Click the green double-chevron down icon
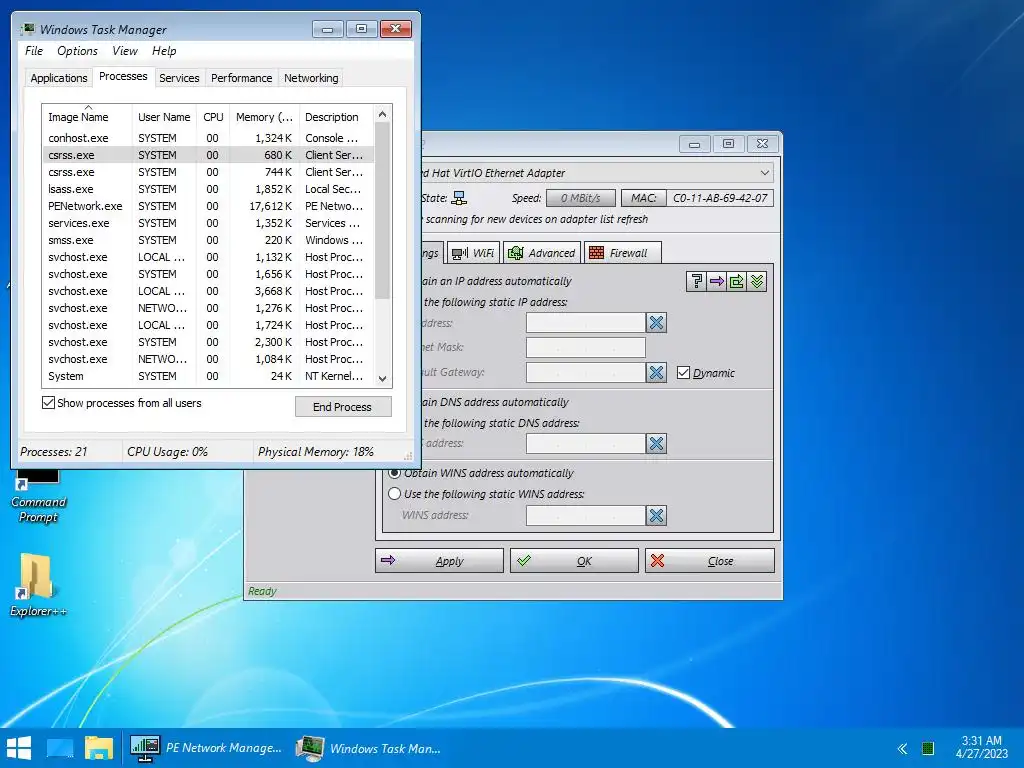Viewport: 1024px width, 768px height. click(x=757, y=281)
